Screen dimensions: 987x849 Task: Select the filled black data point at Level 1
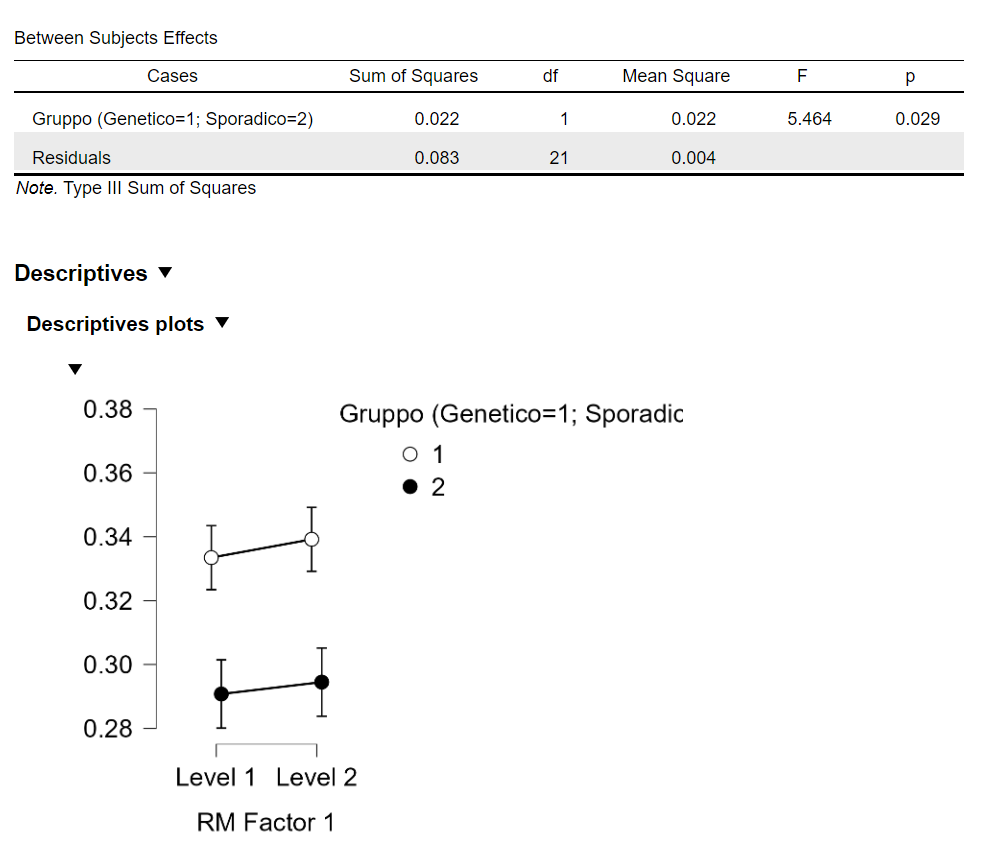pyautogui.click(x=221, y=694)
